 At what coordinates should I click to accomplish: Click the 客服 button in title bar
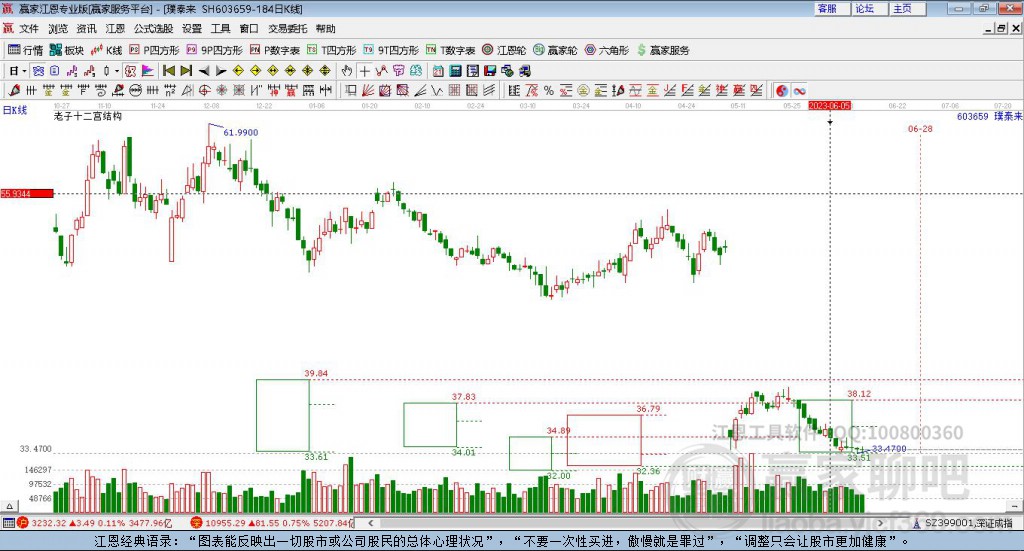[832, 8]
